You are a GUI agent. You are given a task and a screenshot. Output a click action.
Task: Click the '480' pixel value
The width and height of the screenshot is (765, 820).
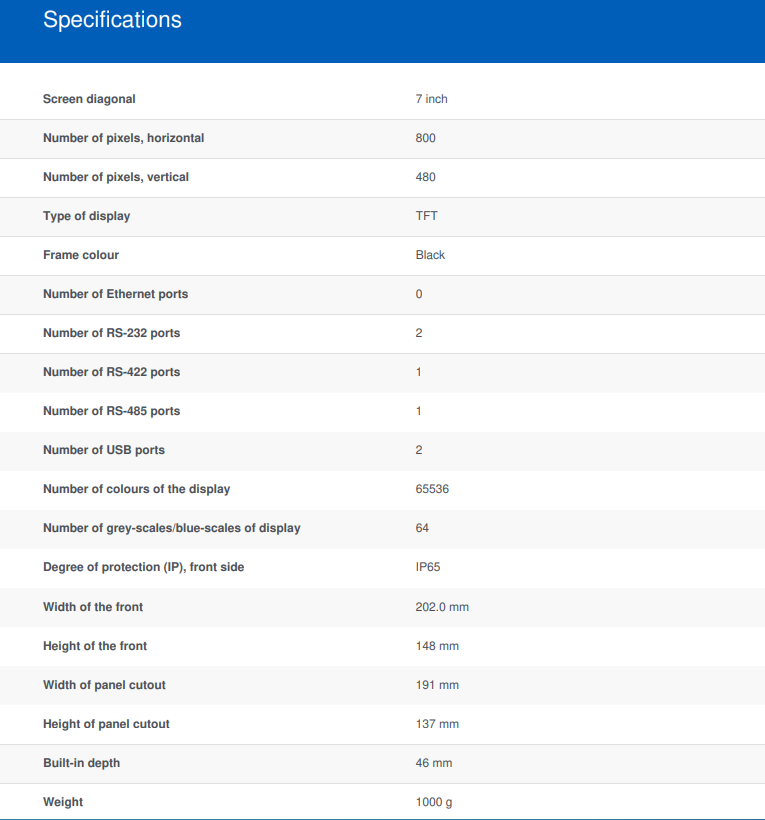426,177
